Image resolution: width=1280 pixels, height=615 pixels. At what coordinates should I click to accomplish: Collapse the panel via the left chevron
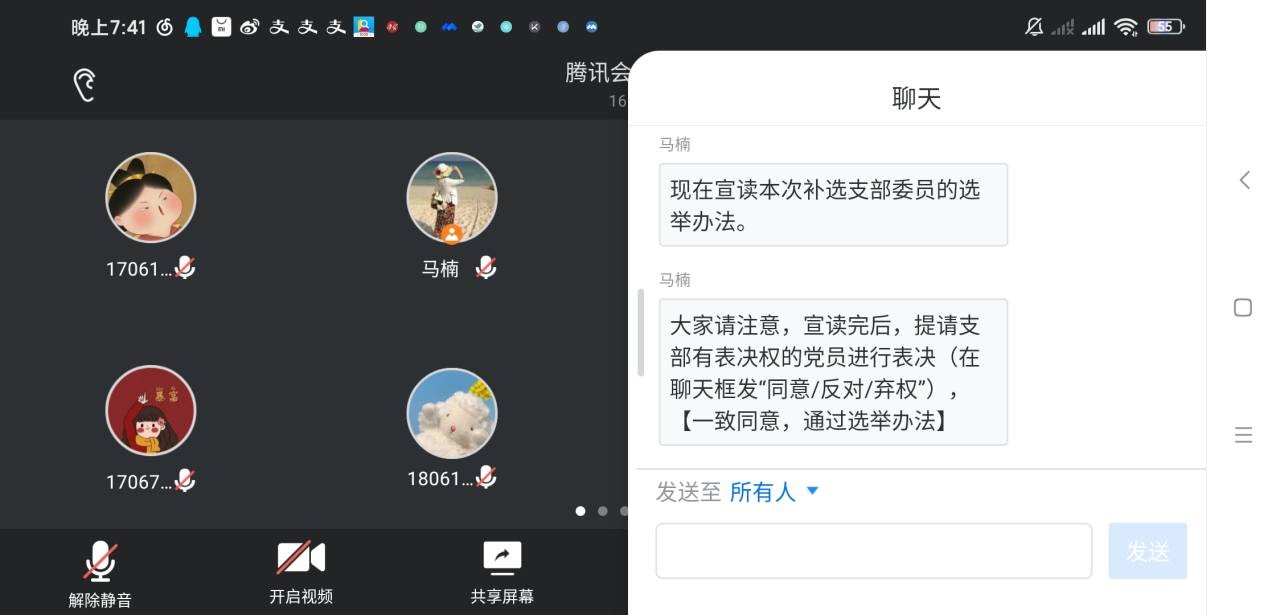(x=1243, y=180)
